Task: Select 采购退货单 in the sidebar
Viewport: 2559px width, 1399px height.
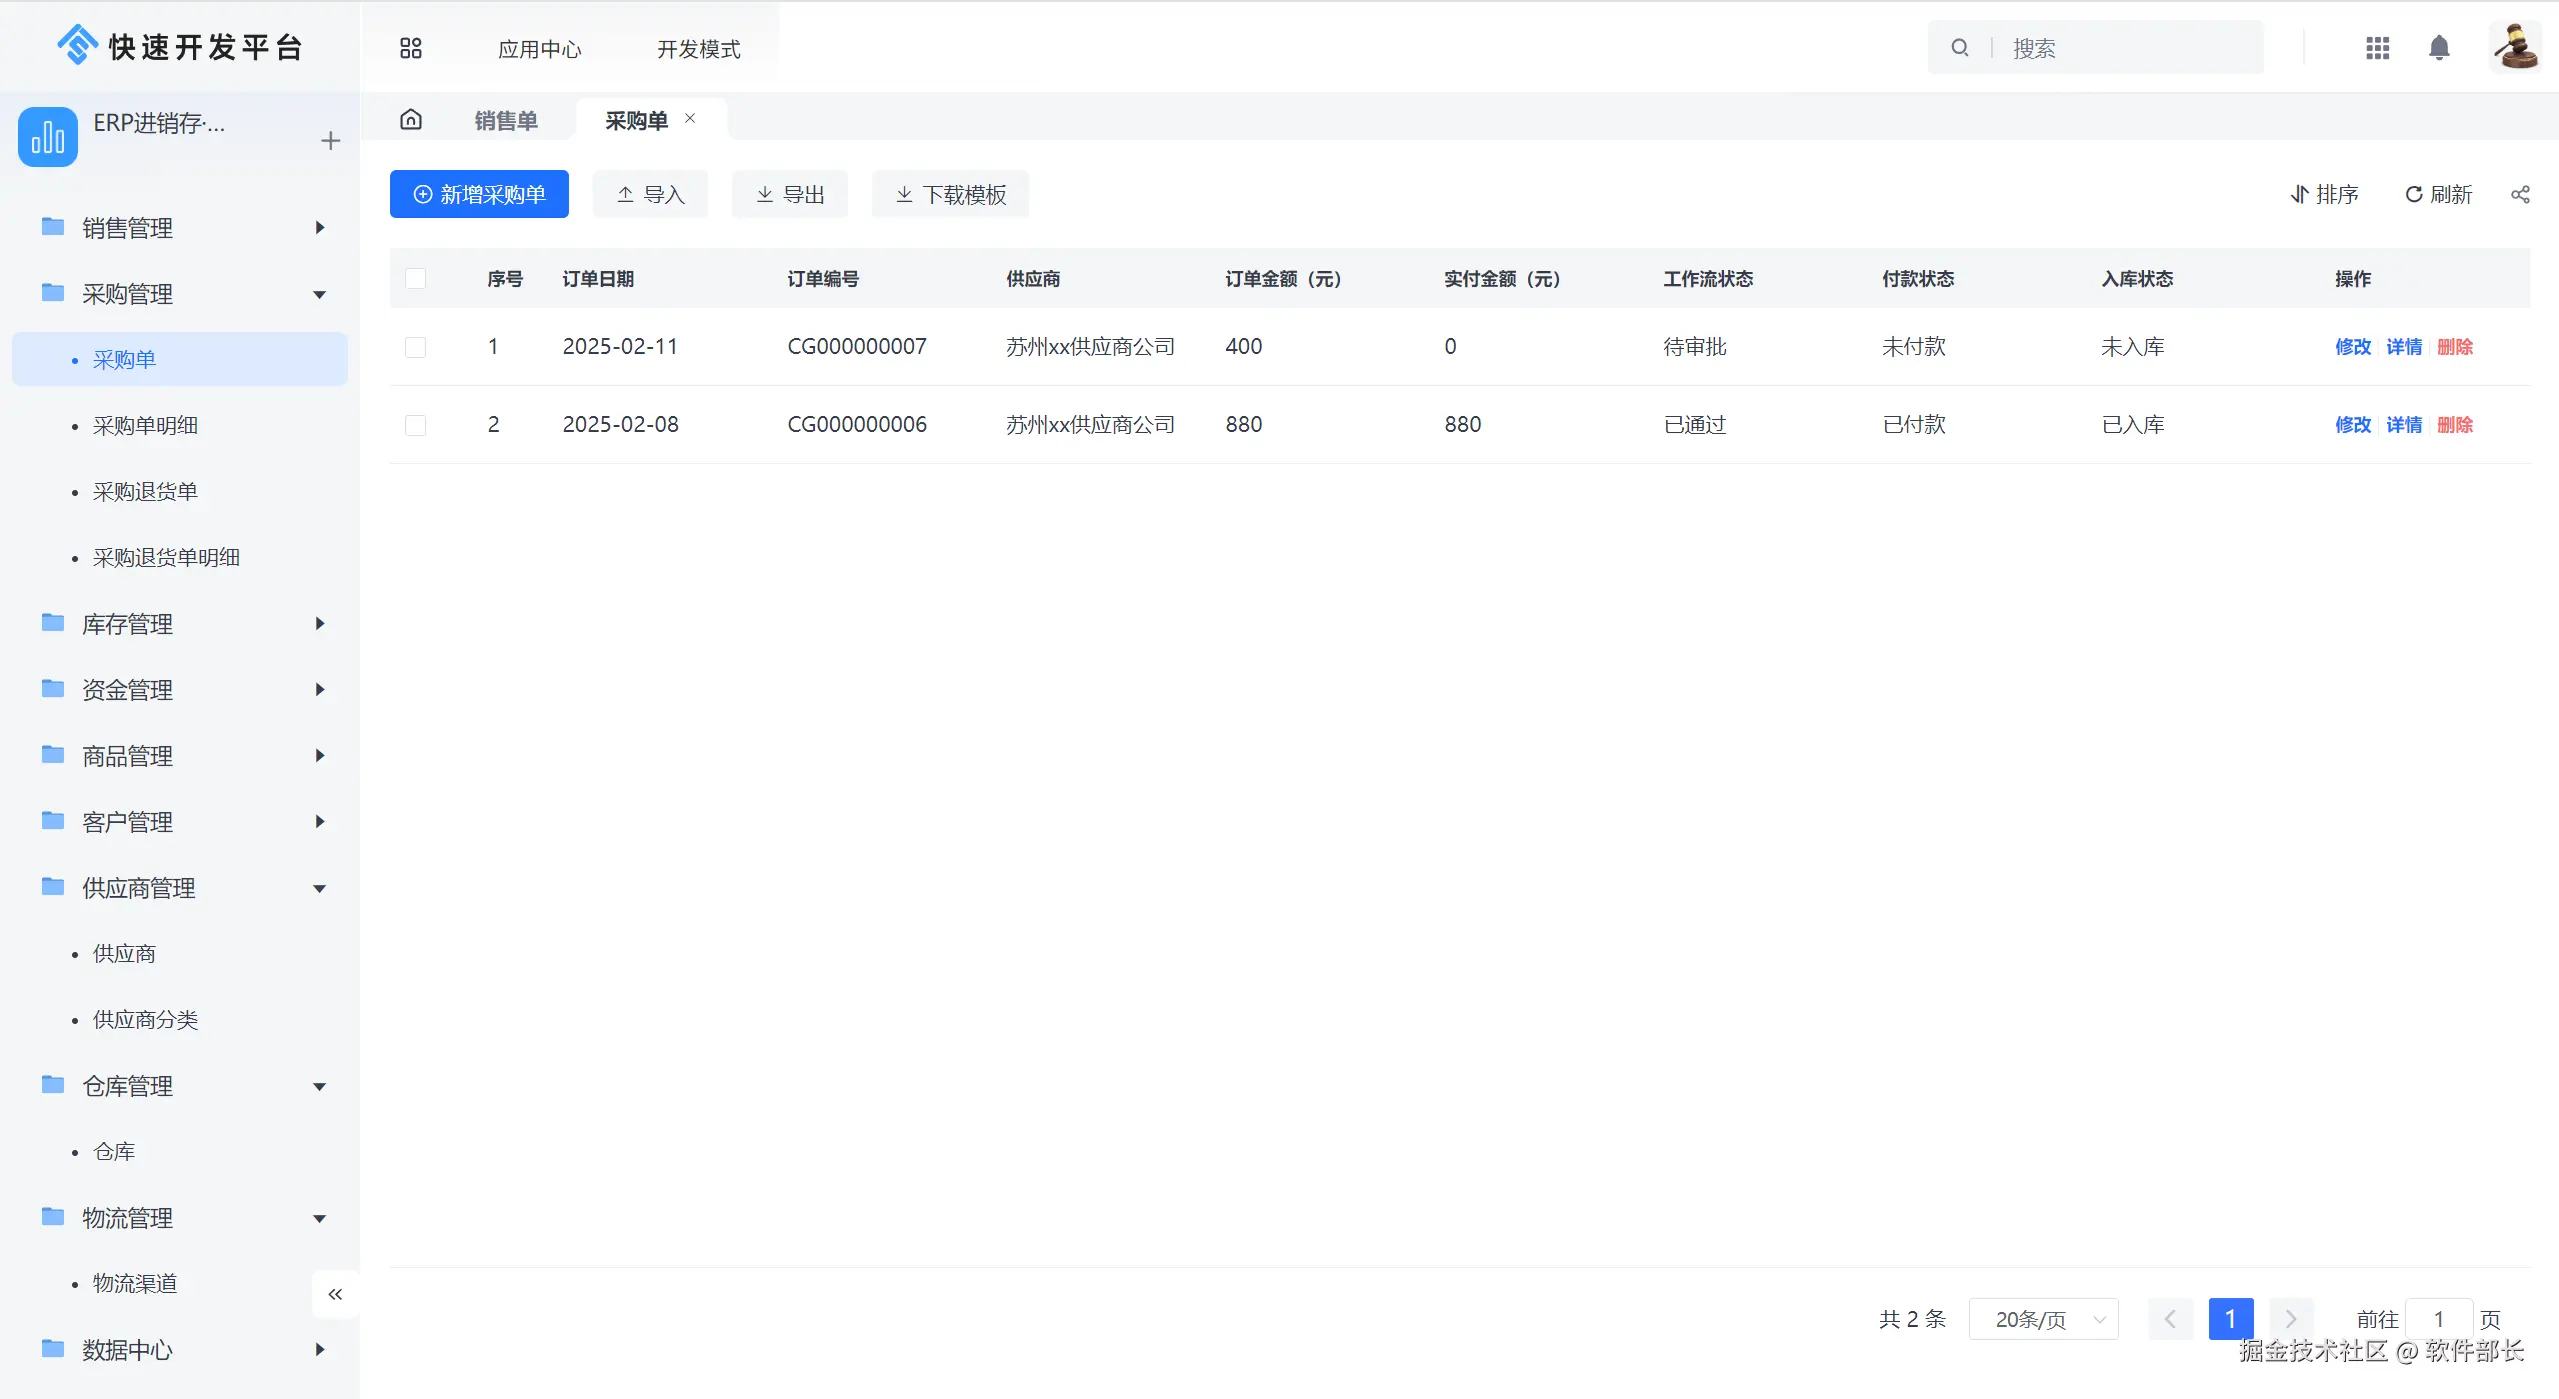Action: 145,492
